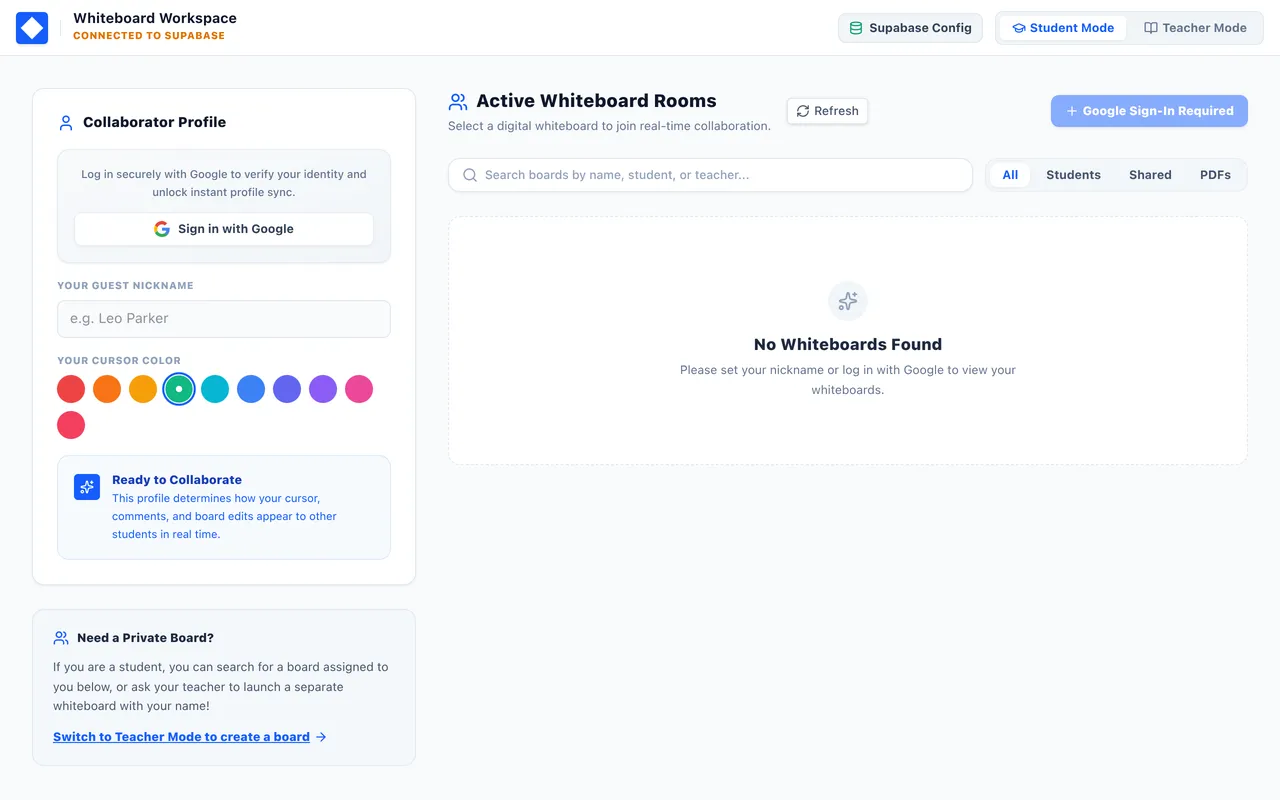1280x800 pixels.
Task: Filter boards by Students
Action: [1073, 175]
